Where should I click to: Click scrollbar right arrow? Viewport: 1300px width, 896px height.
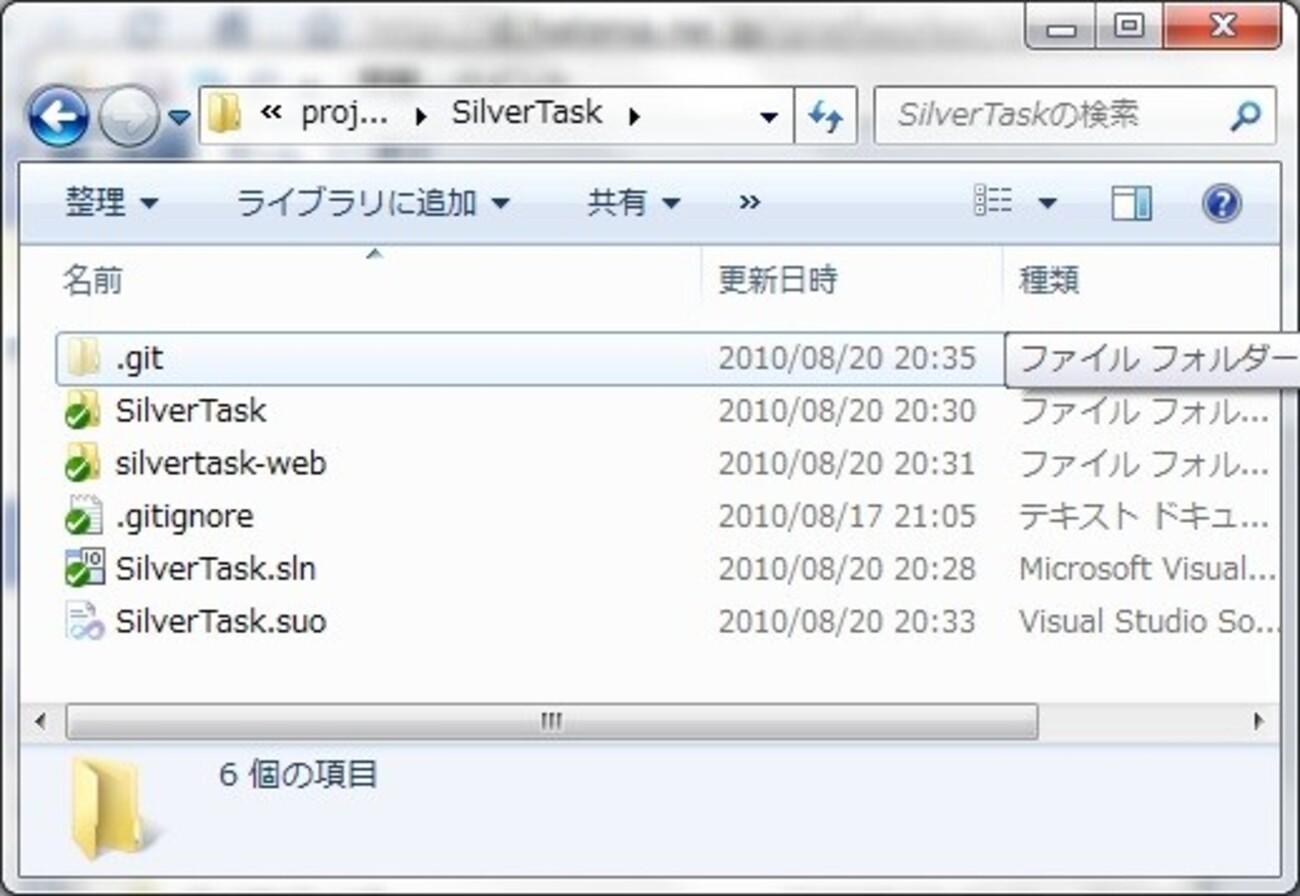pos(1259,721)
